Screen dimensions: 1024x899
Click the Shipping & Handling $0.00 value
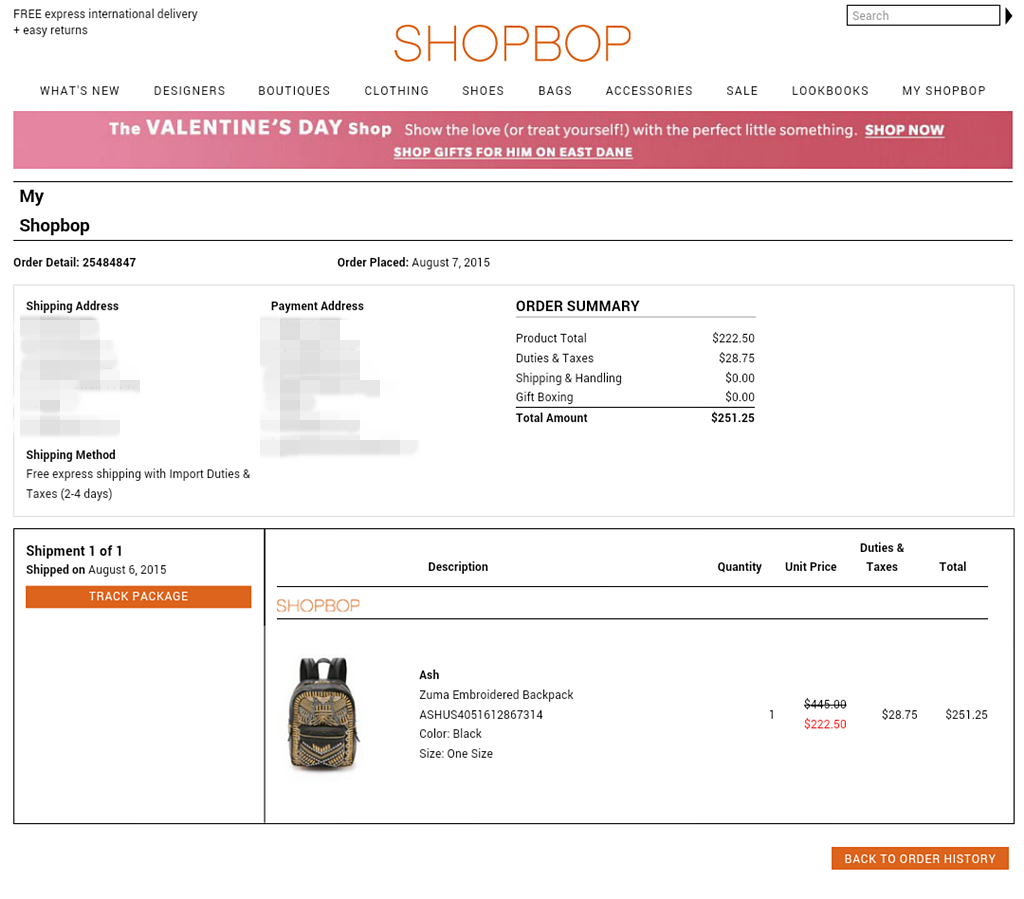click(739, 378)
